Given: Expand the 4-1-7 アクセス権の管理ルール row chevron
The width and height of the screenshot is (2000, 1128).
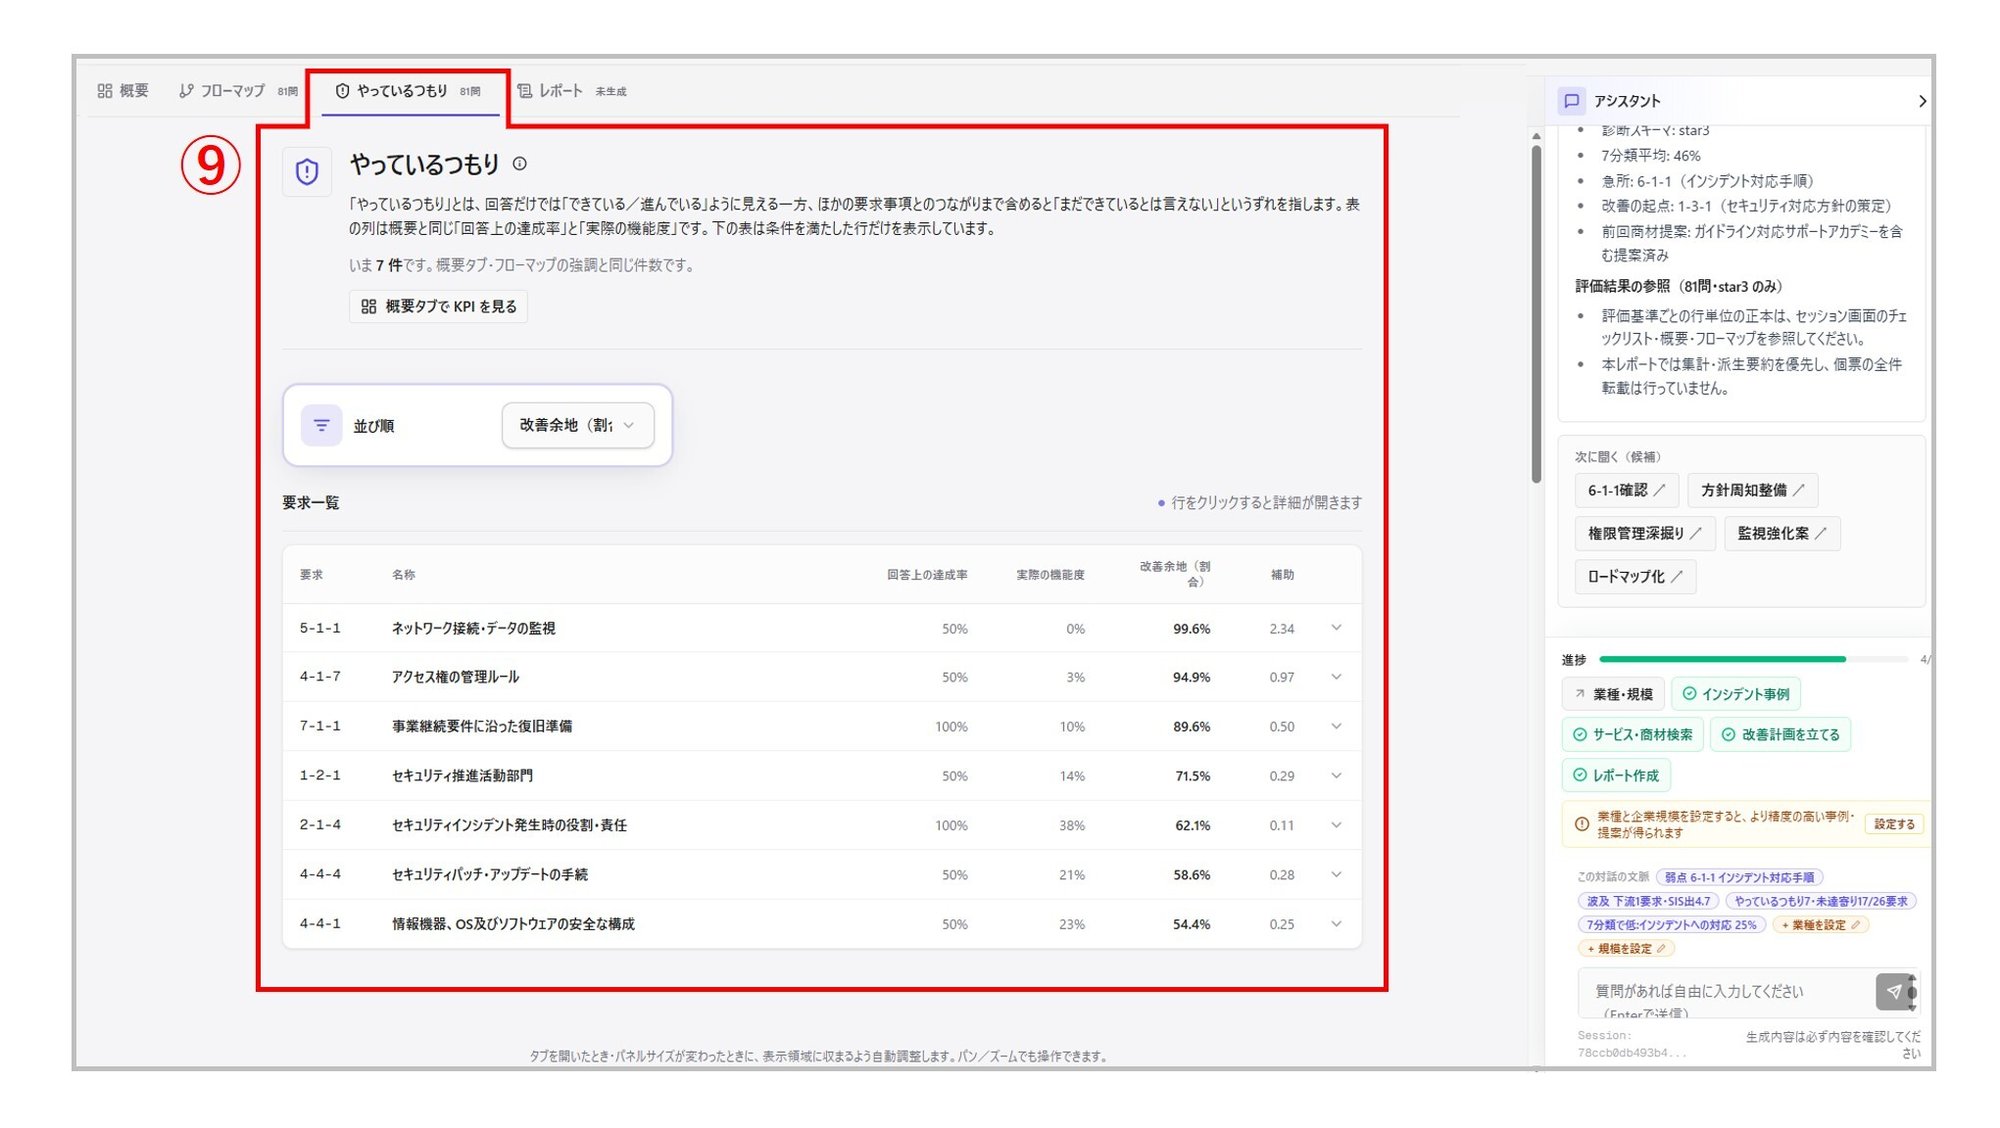Looking at the screenshot, I should [1336, 677].
